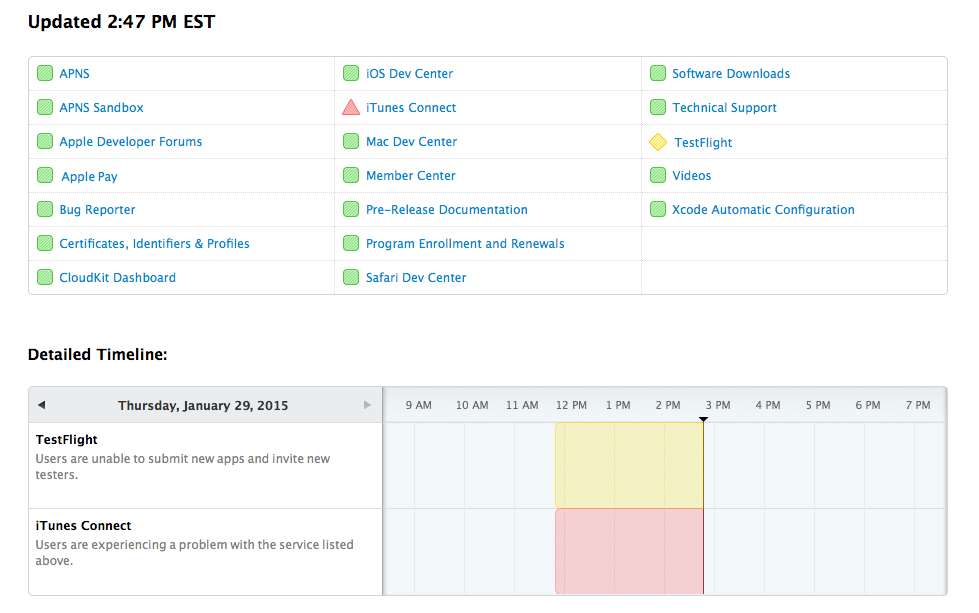979x613 pixels.
Task: Open the iTunes Connect link
Action: (x=411, y=107)
